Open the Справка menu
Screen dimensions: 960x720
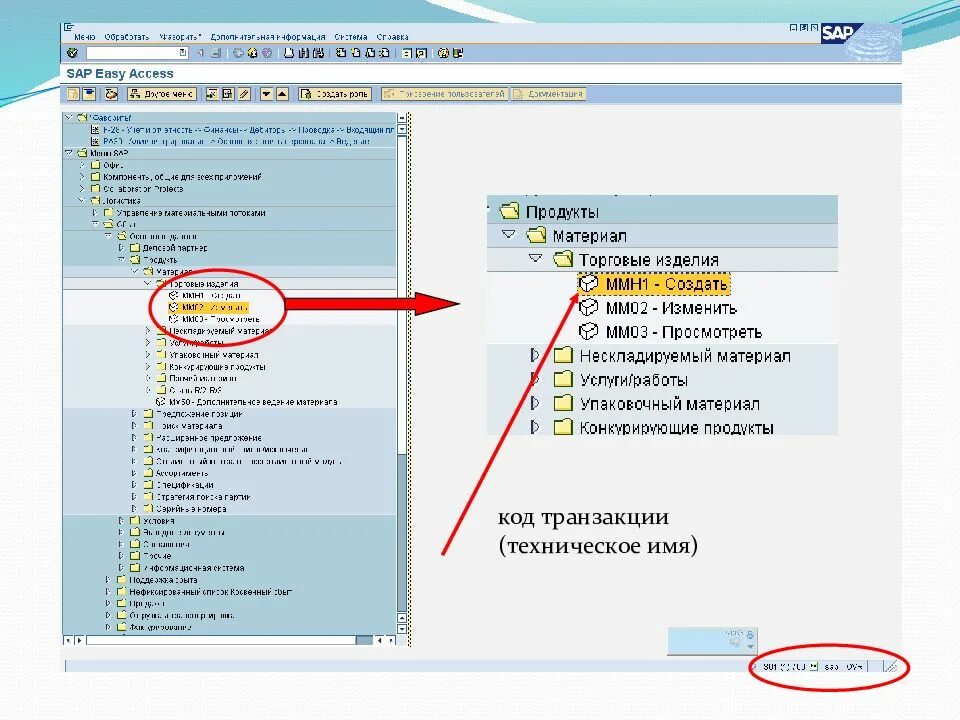coord(392,37)
